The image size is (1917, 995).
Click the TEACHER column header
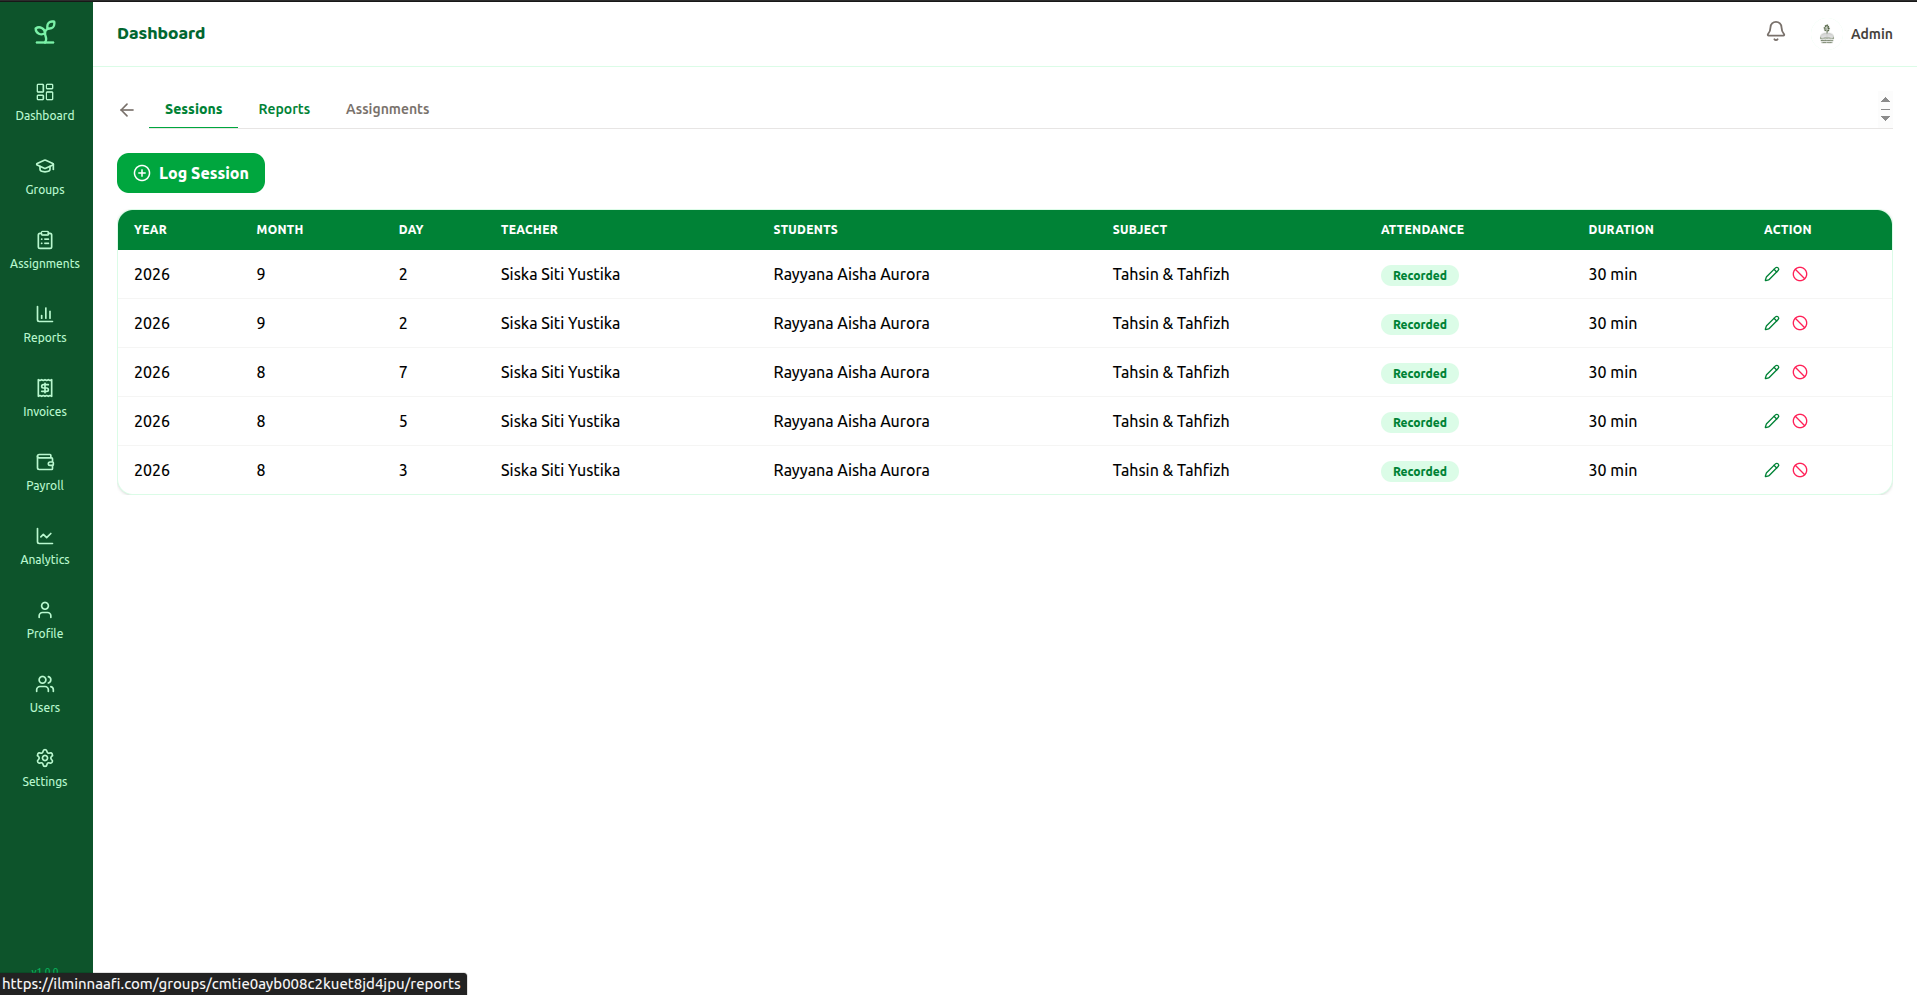click(530, 230)
